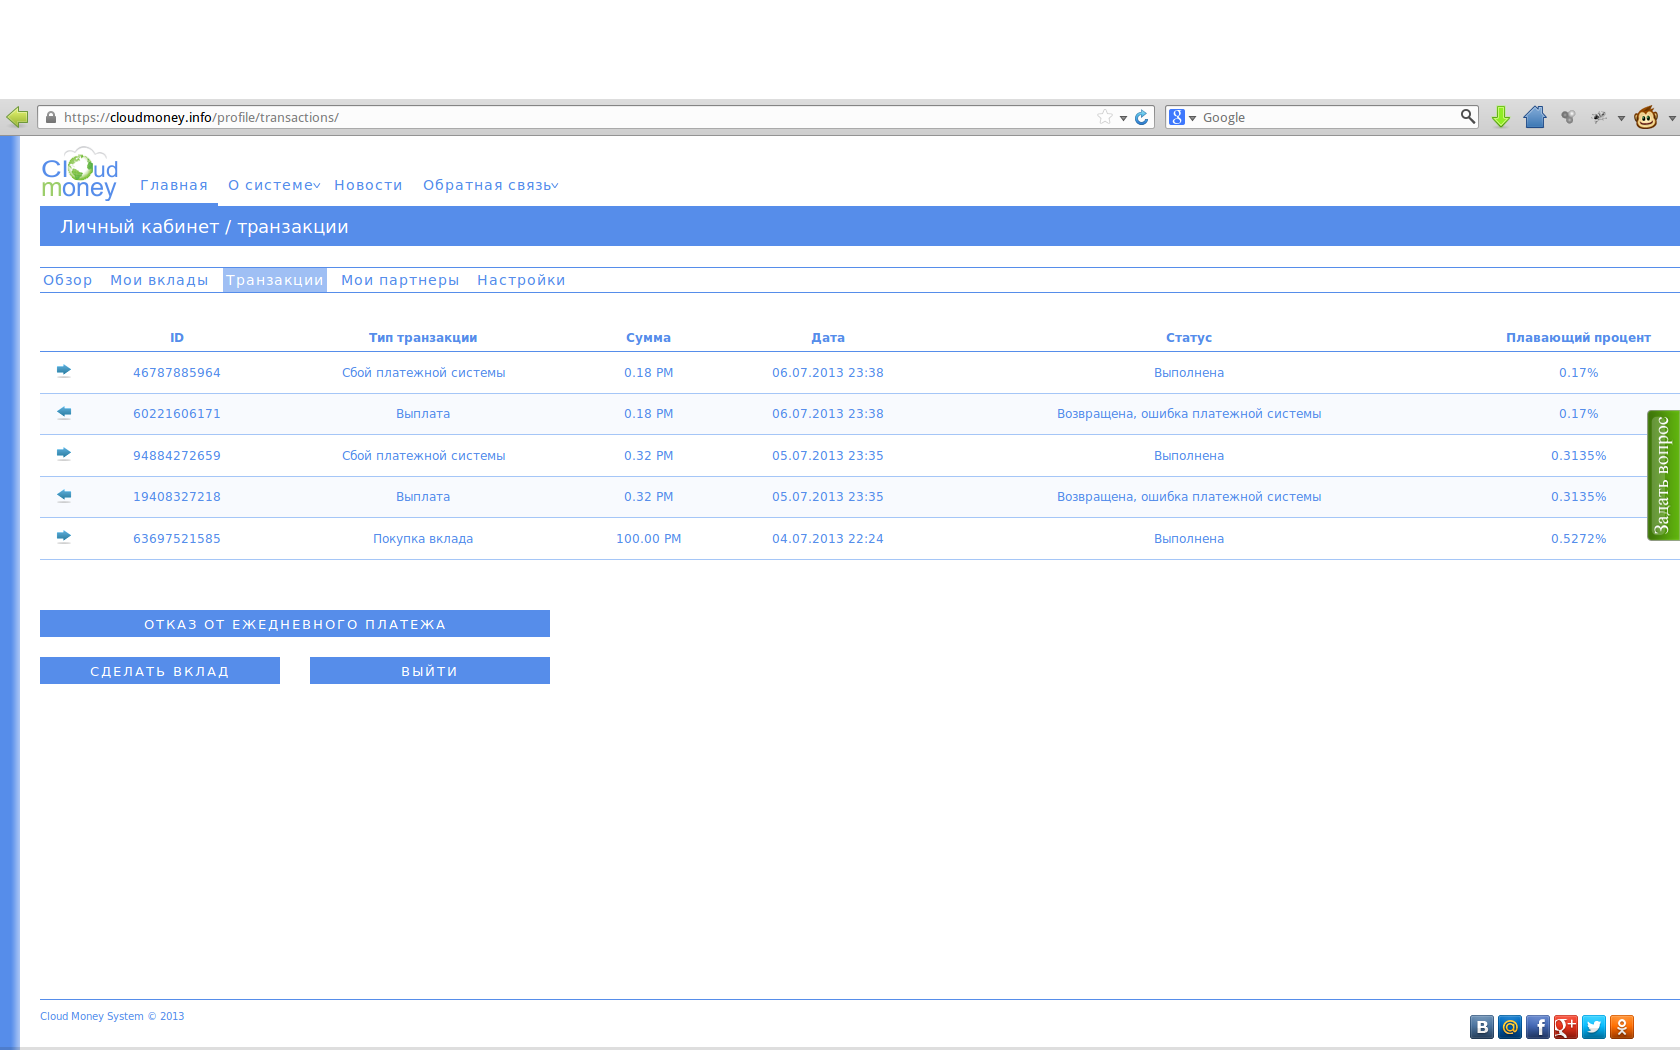Click the Odnoklassniki orange share icon
1680x1050 pixels.
1622,1027
